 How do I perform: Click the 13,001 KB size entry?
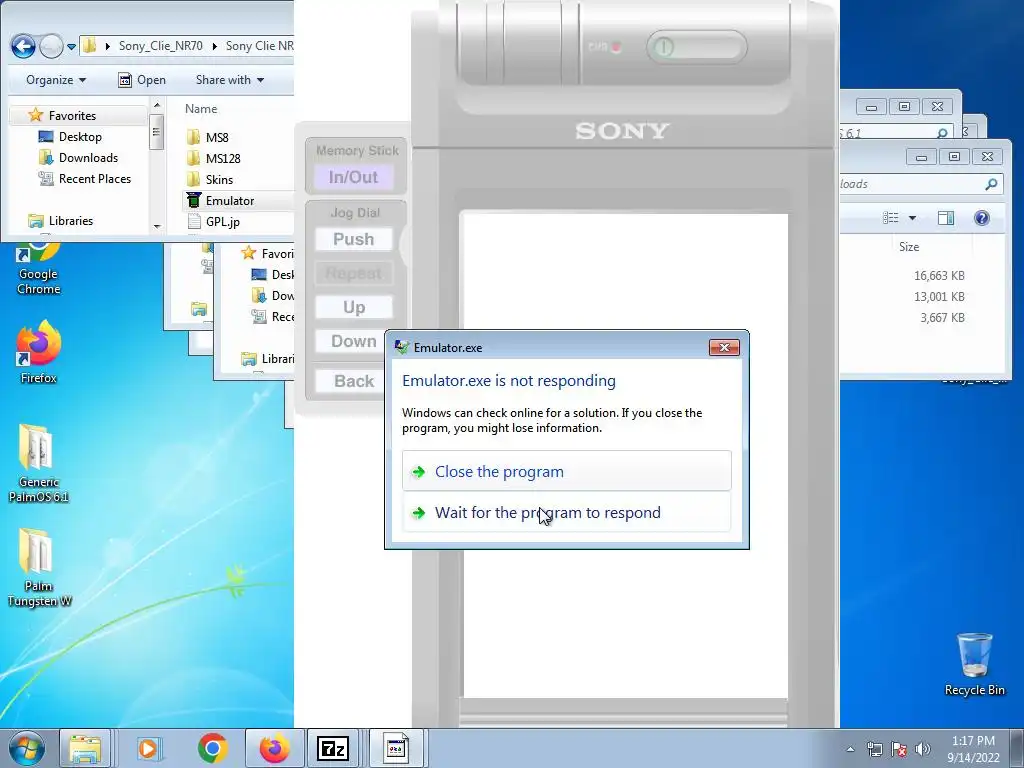pyautogui.click(x=939, y=296)
